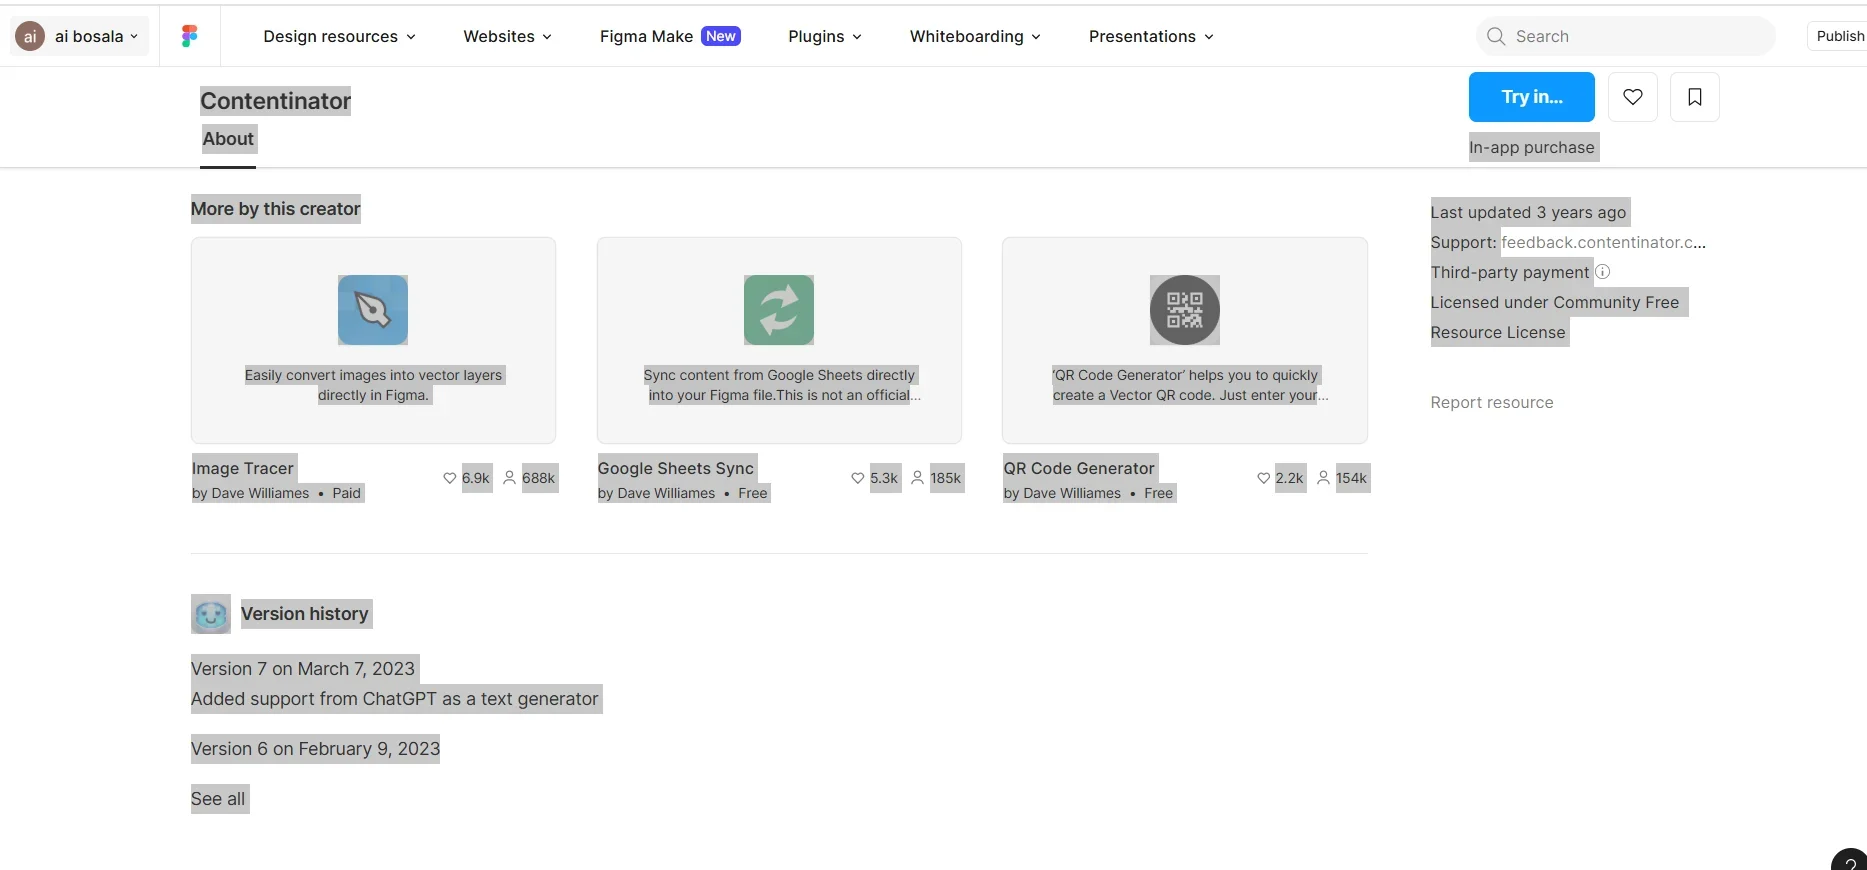Viewport: 1867px width, 870px height.
Task: Click the version history avatar icon
Action: [211, 614]
